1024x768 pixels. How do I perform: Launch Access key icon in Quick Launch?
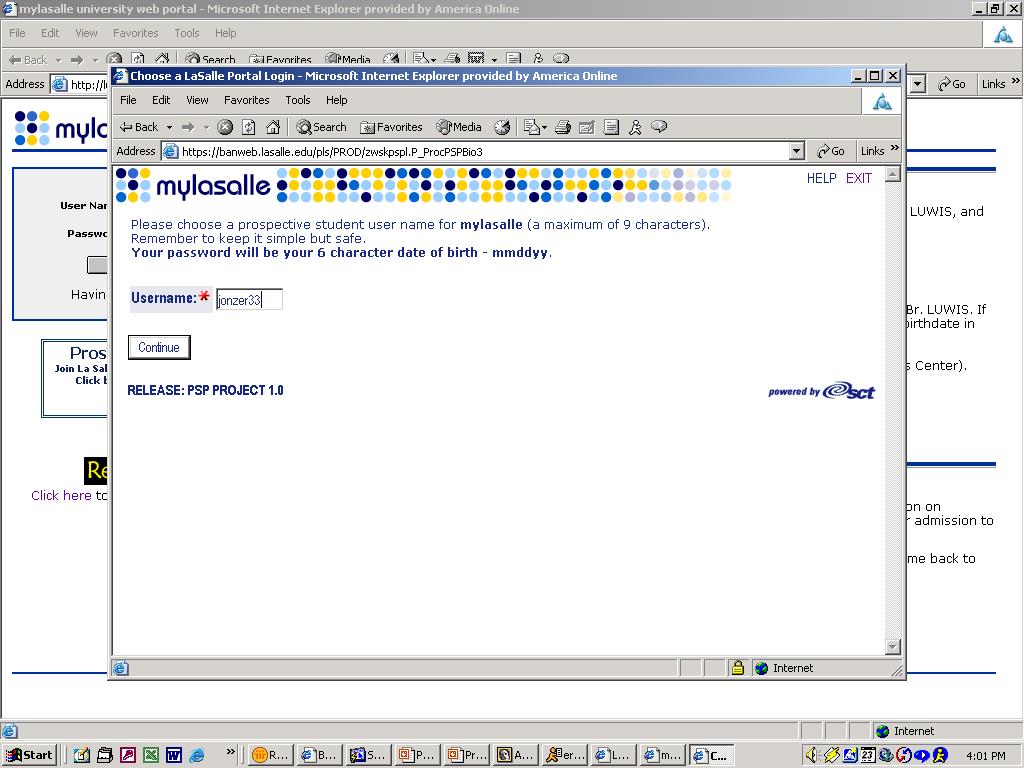click(x=128, y=755)
